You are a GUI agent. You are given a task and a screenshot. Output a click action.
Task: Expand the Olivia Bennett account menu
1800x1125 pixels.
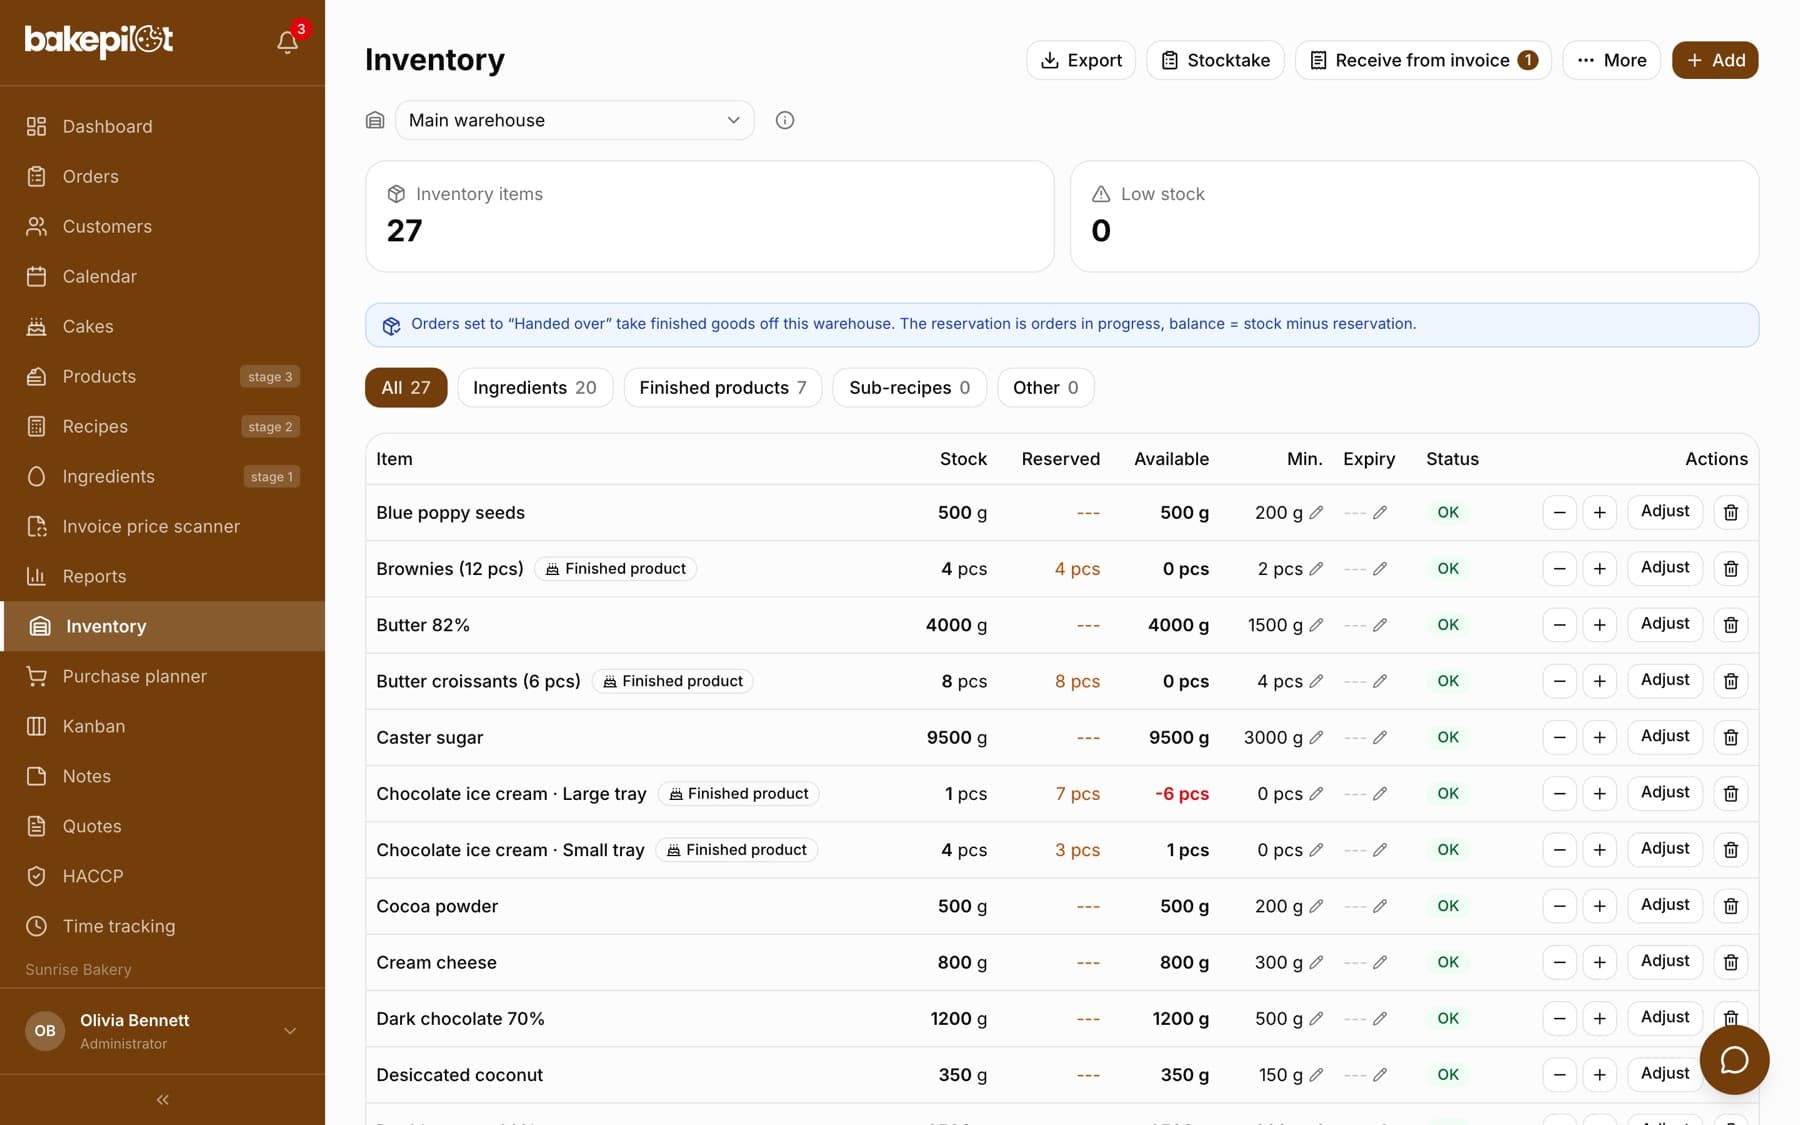162,1031
